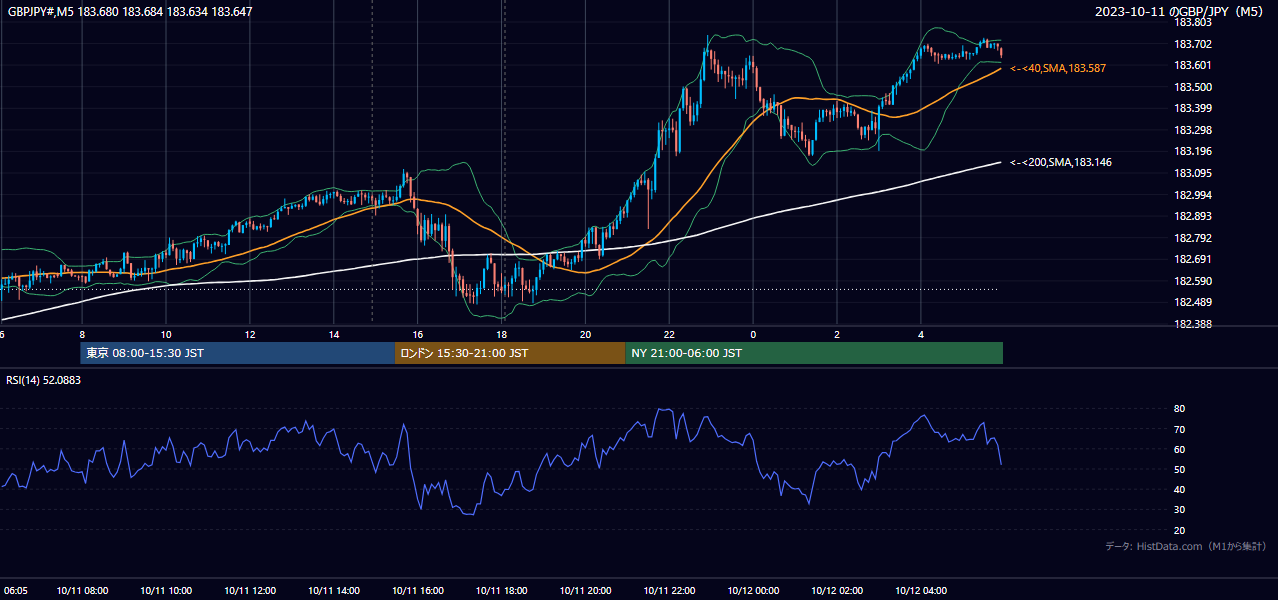This screenshot has height=600, width=1278.
Task: Click price axis label 182.792
Action: [1193, 238]
